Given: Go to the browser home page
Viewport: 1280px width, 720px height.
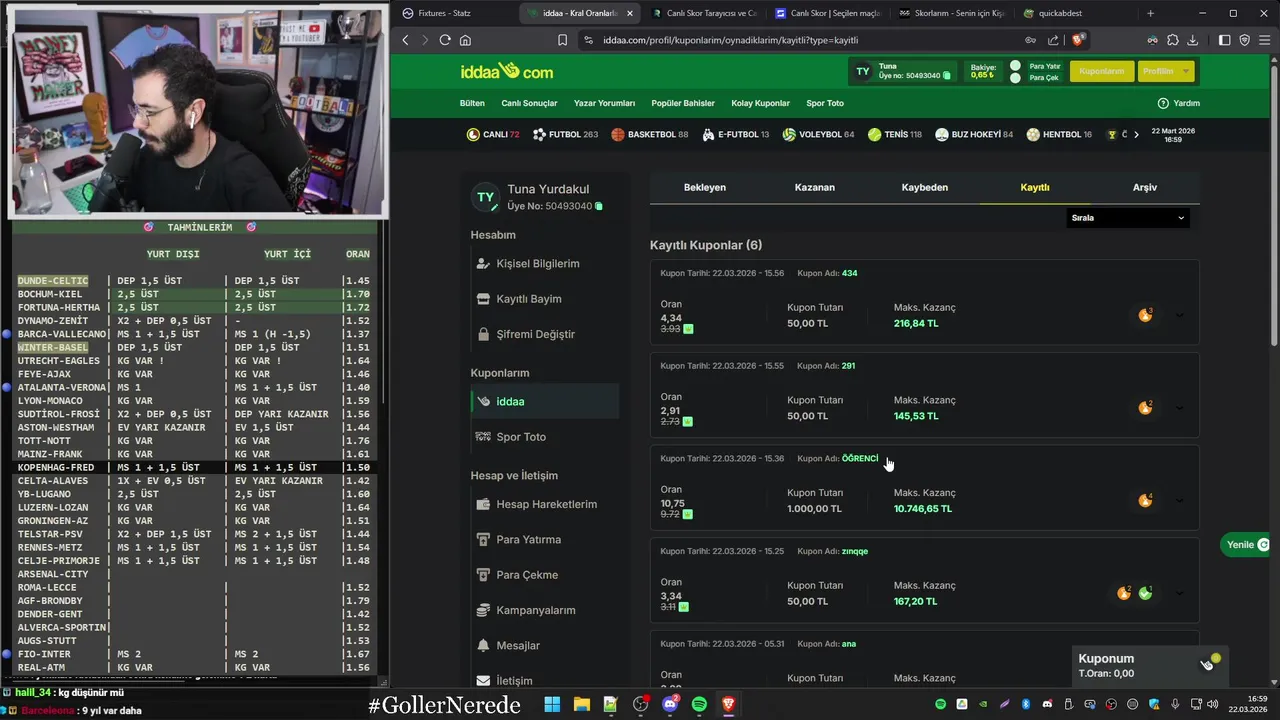Looking at the screenshot, I should click(465, 40).
